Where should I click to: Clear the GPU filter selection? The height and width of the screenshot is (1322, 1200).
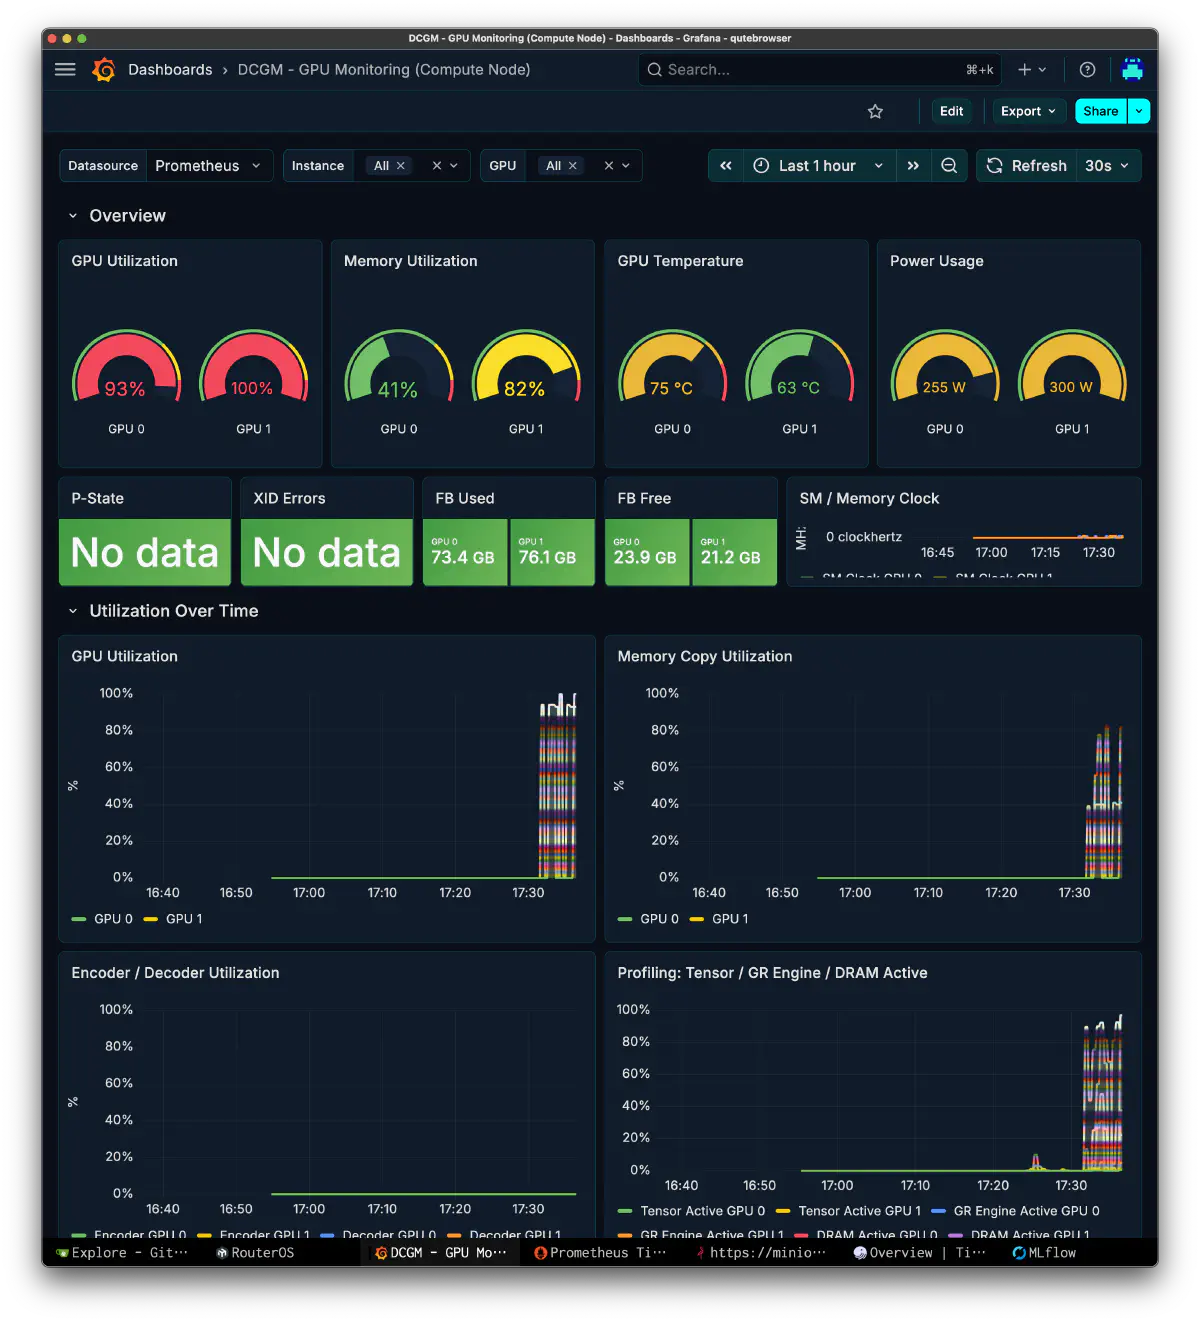click(x=608, y=166)
